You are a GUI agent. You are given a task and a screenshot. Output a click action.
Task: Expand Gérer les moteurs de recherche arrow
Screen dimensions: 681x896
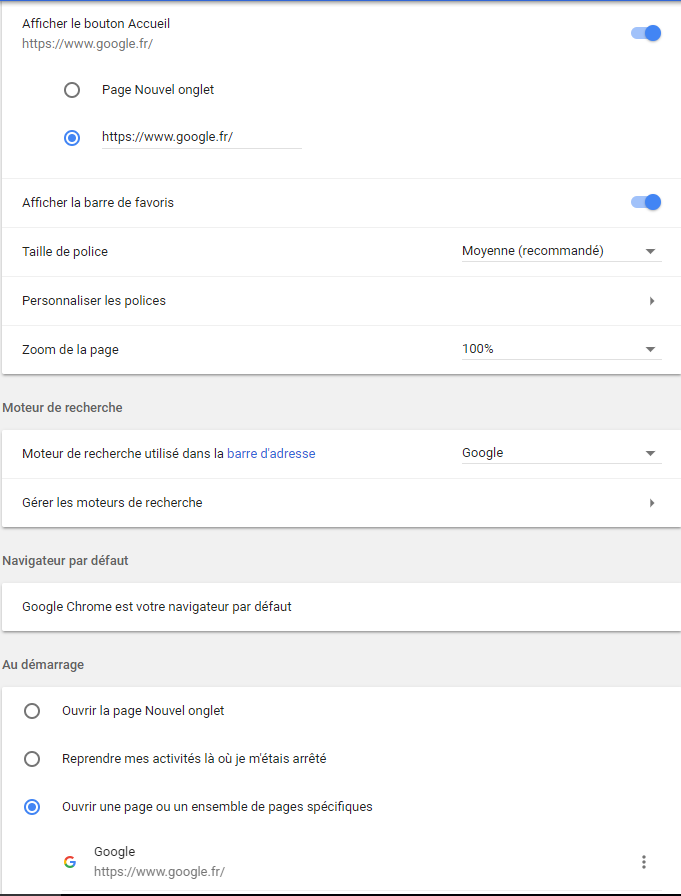(x=652, y=503)
